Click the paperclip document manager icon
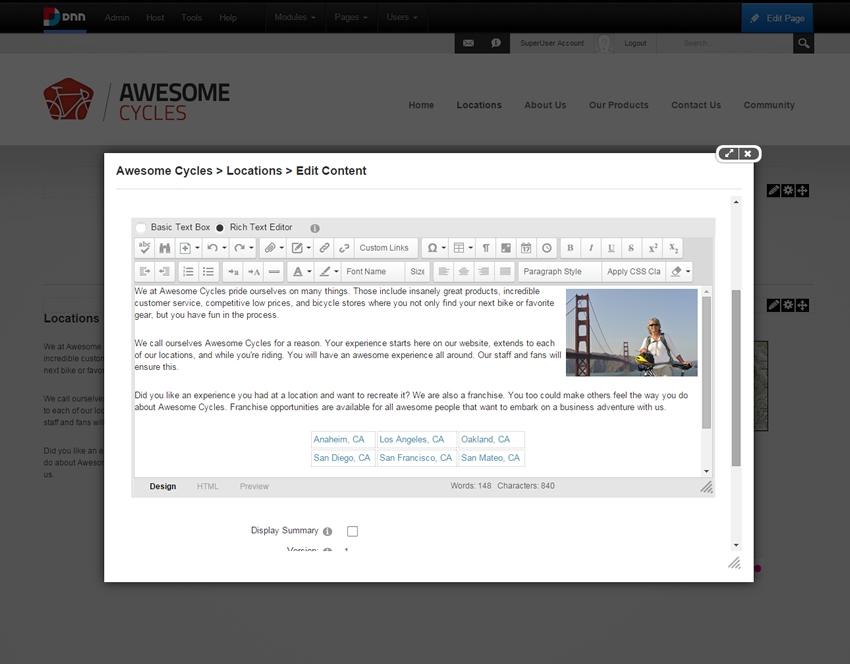 click(x=270, y=248)
